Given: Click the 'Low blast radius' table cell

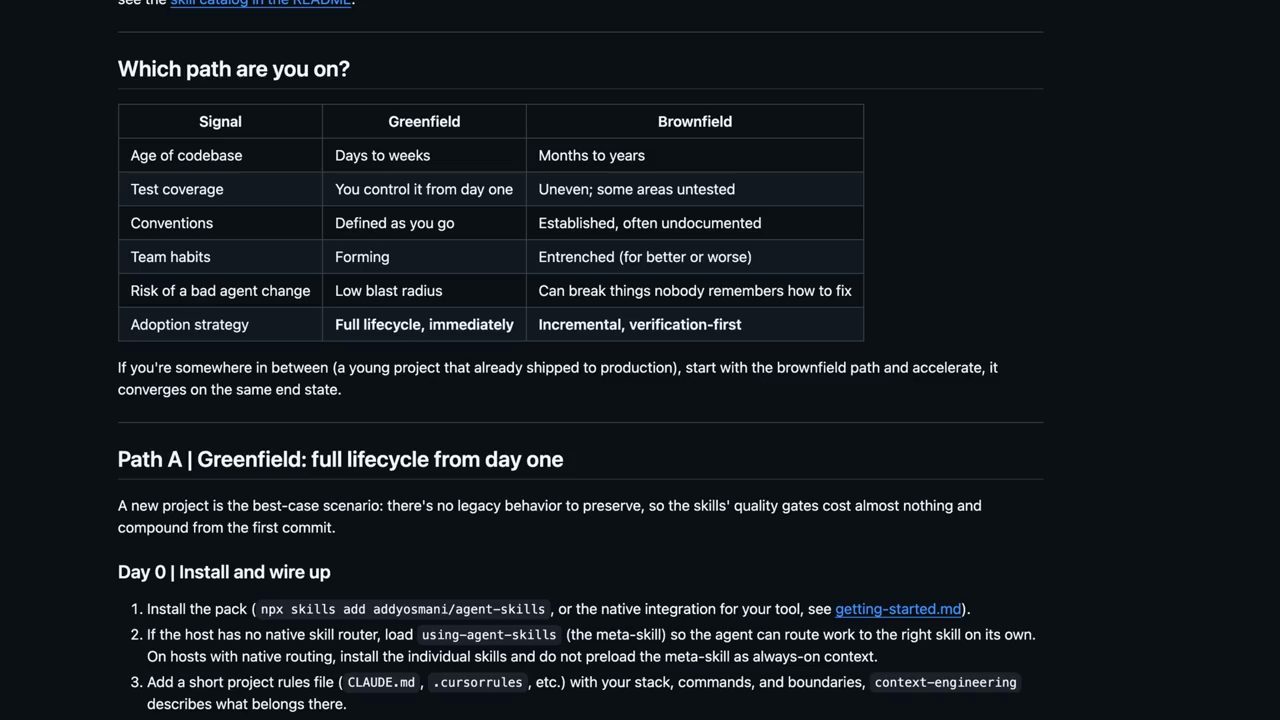Looking at the screenshot, I should pos(424,291).
